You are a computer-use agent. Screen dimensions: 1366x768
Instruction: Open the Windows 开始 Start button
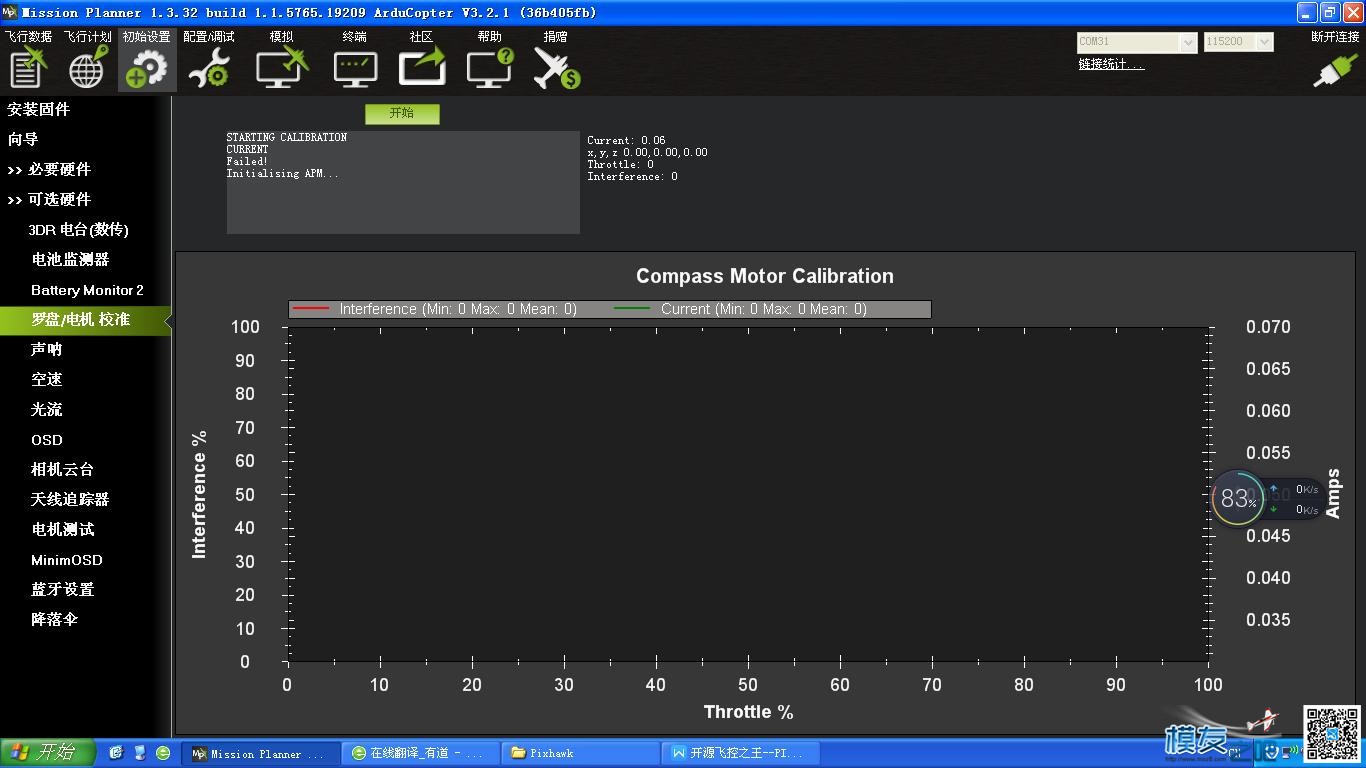coord(47,752)
